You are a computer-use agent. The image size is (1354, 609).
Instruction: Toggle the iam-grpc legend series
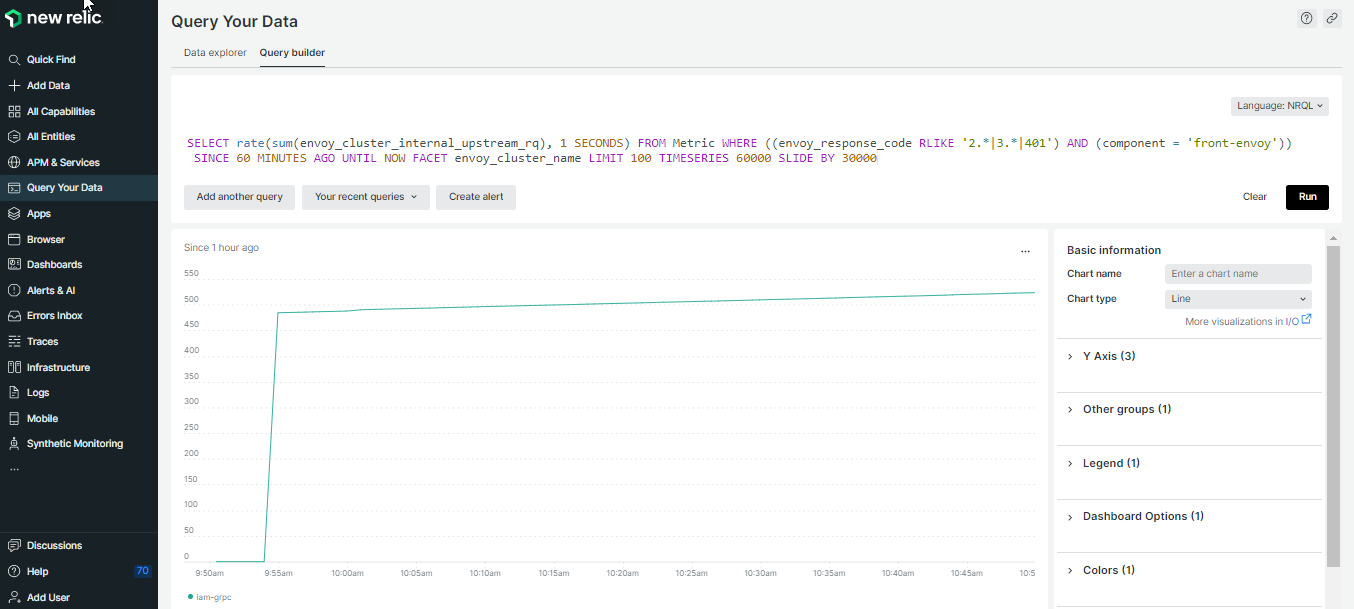tap(209, 597)
